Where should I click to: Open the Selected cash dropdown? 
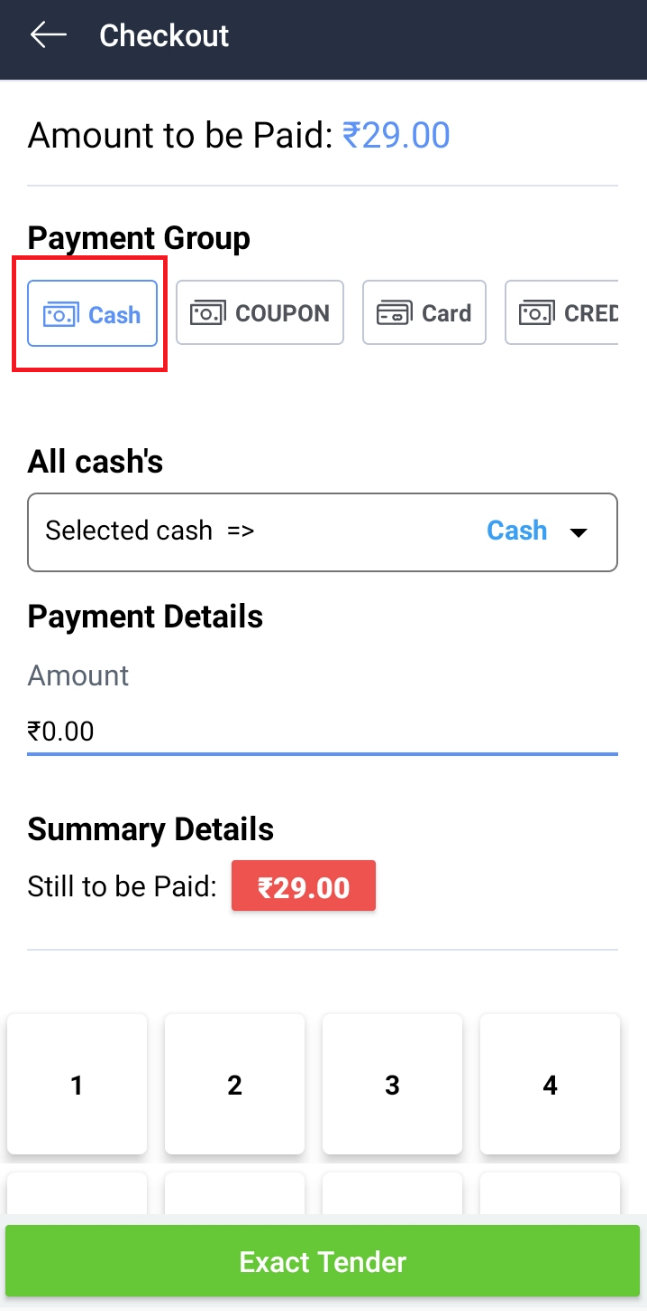pos(322,531)
